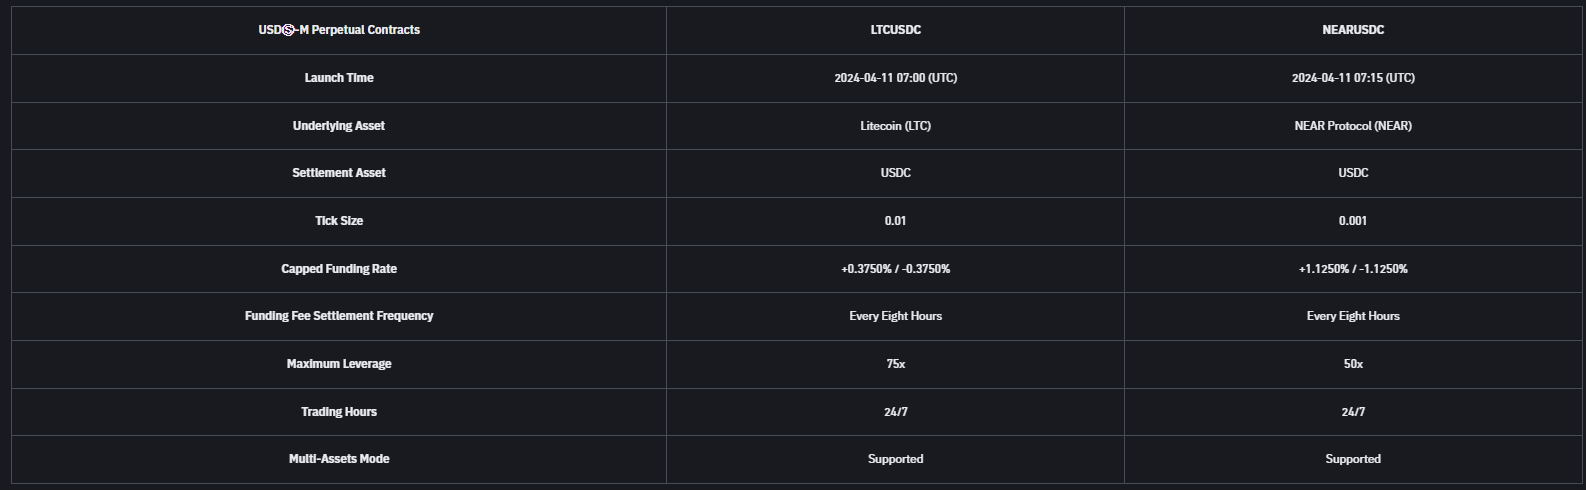This screenshot has width=1586, height=490.
Task: Click NEARUSDC launch time 07:15 (UTC) cell
Action: point(1353,78)
